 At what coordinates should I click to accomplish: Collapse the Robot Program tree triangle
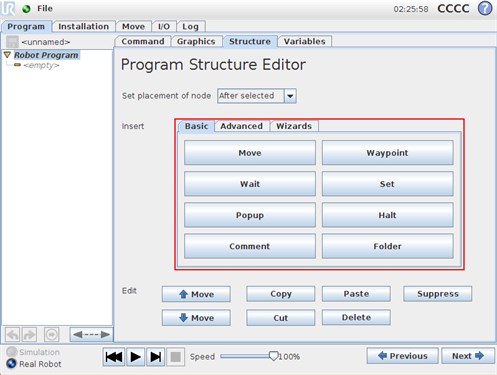tap(8, 55)
